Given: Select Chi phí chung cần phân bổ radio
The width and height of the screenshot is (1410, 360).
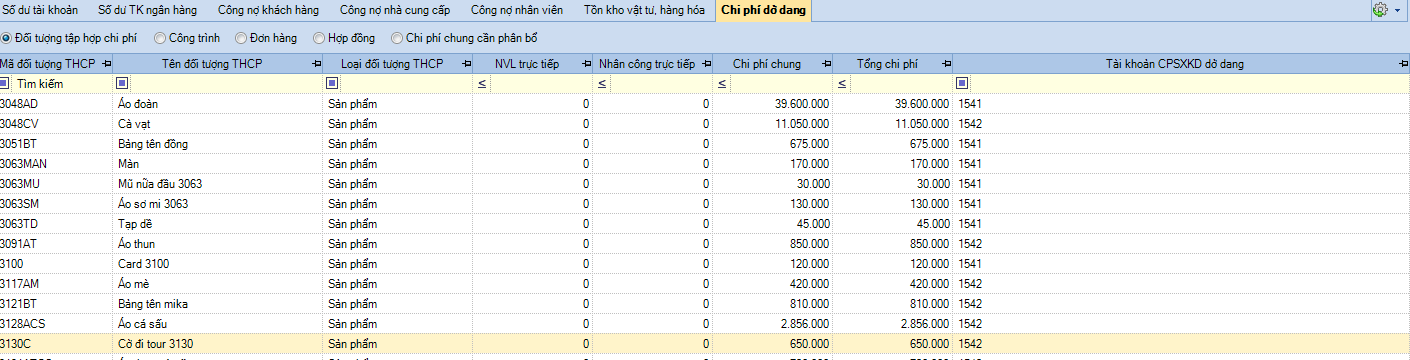Looking at the screenshot, I should (x=398, y=38).
